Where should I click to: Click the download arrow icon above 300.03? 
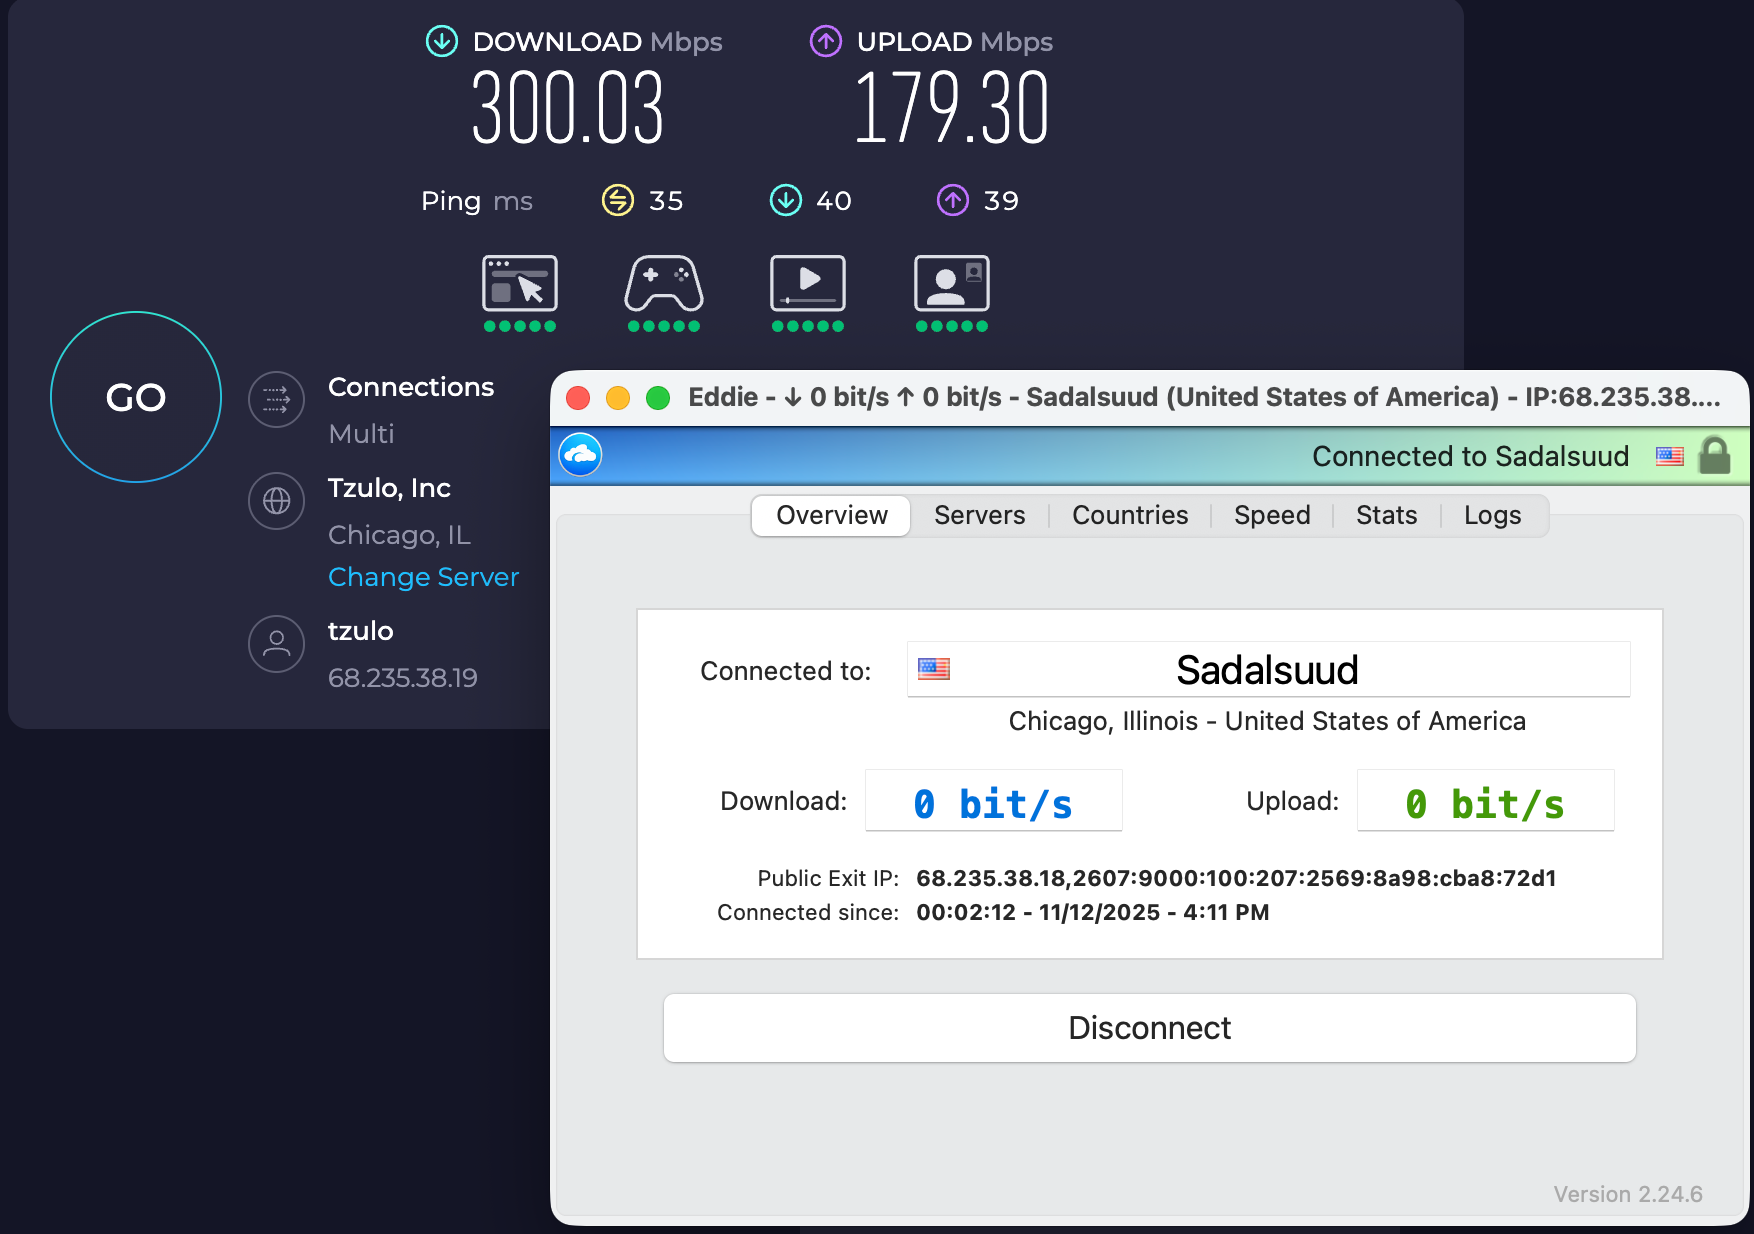point(441,42)
